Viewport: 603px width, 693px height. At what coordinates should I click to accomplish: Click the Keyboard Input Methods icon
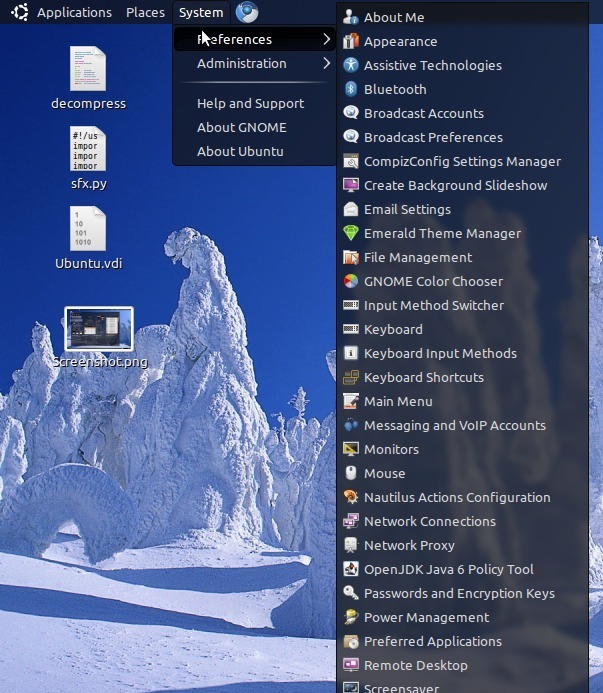351,353
